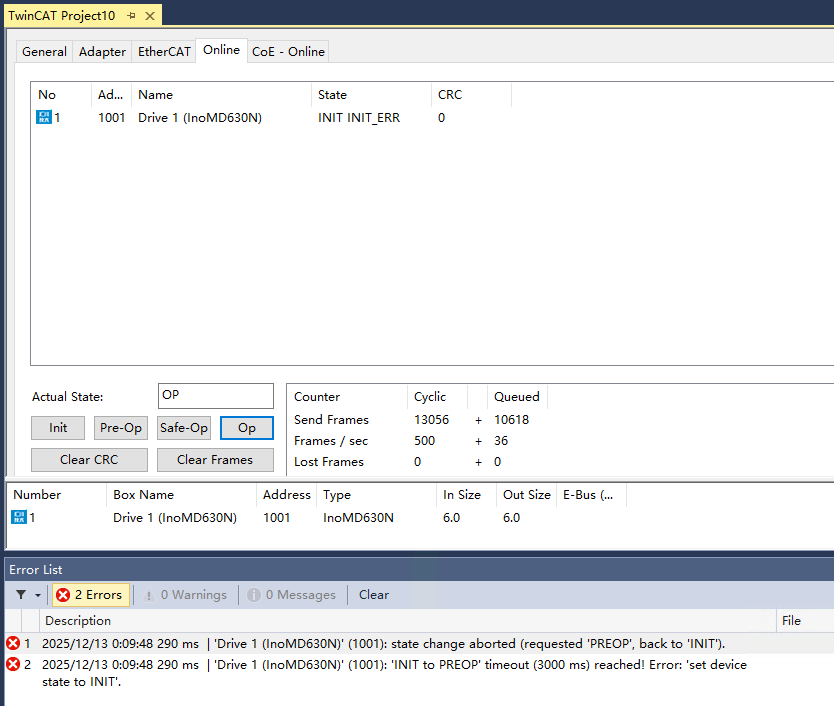Request Init state with the Init button
The image size is (834, 706).
point(58,428)
